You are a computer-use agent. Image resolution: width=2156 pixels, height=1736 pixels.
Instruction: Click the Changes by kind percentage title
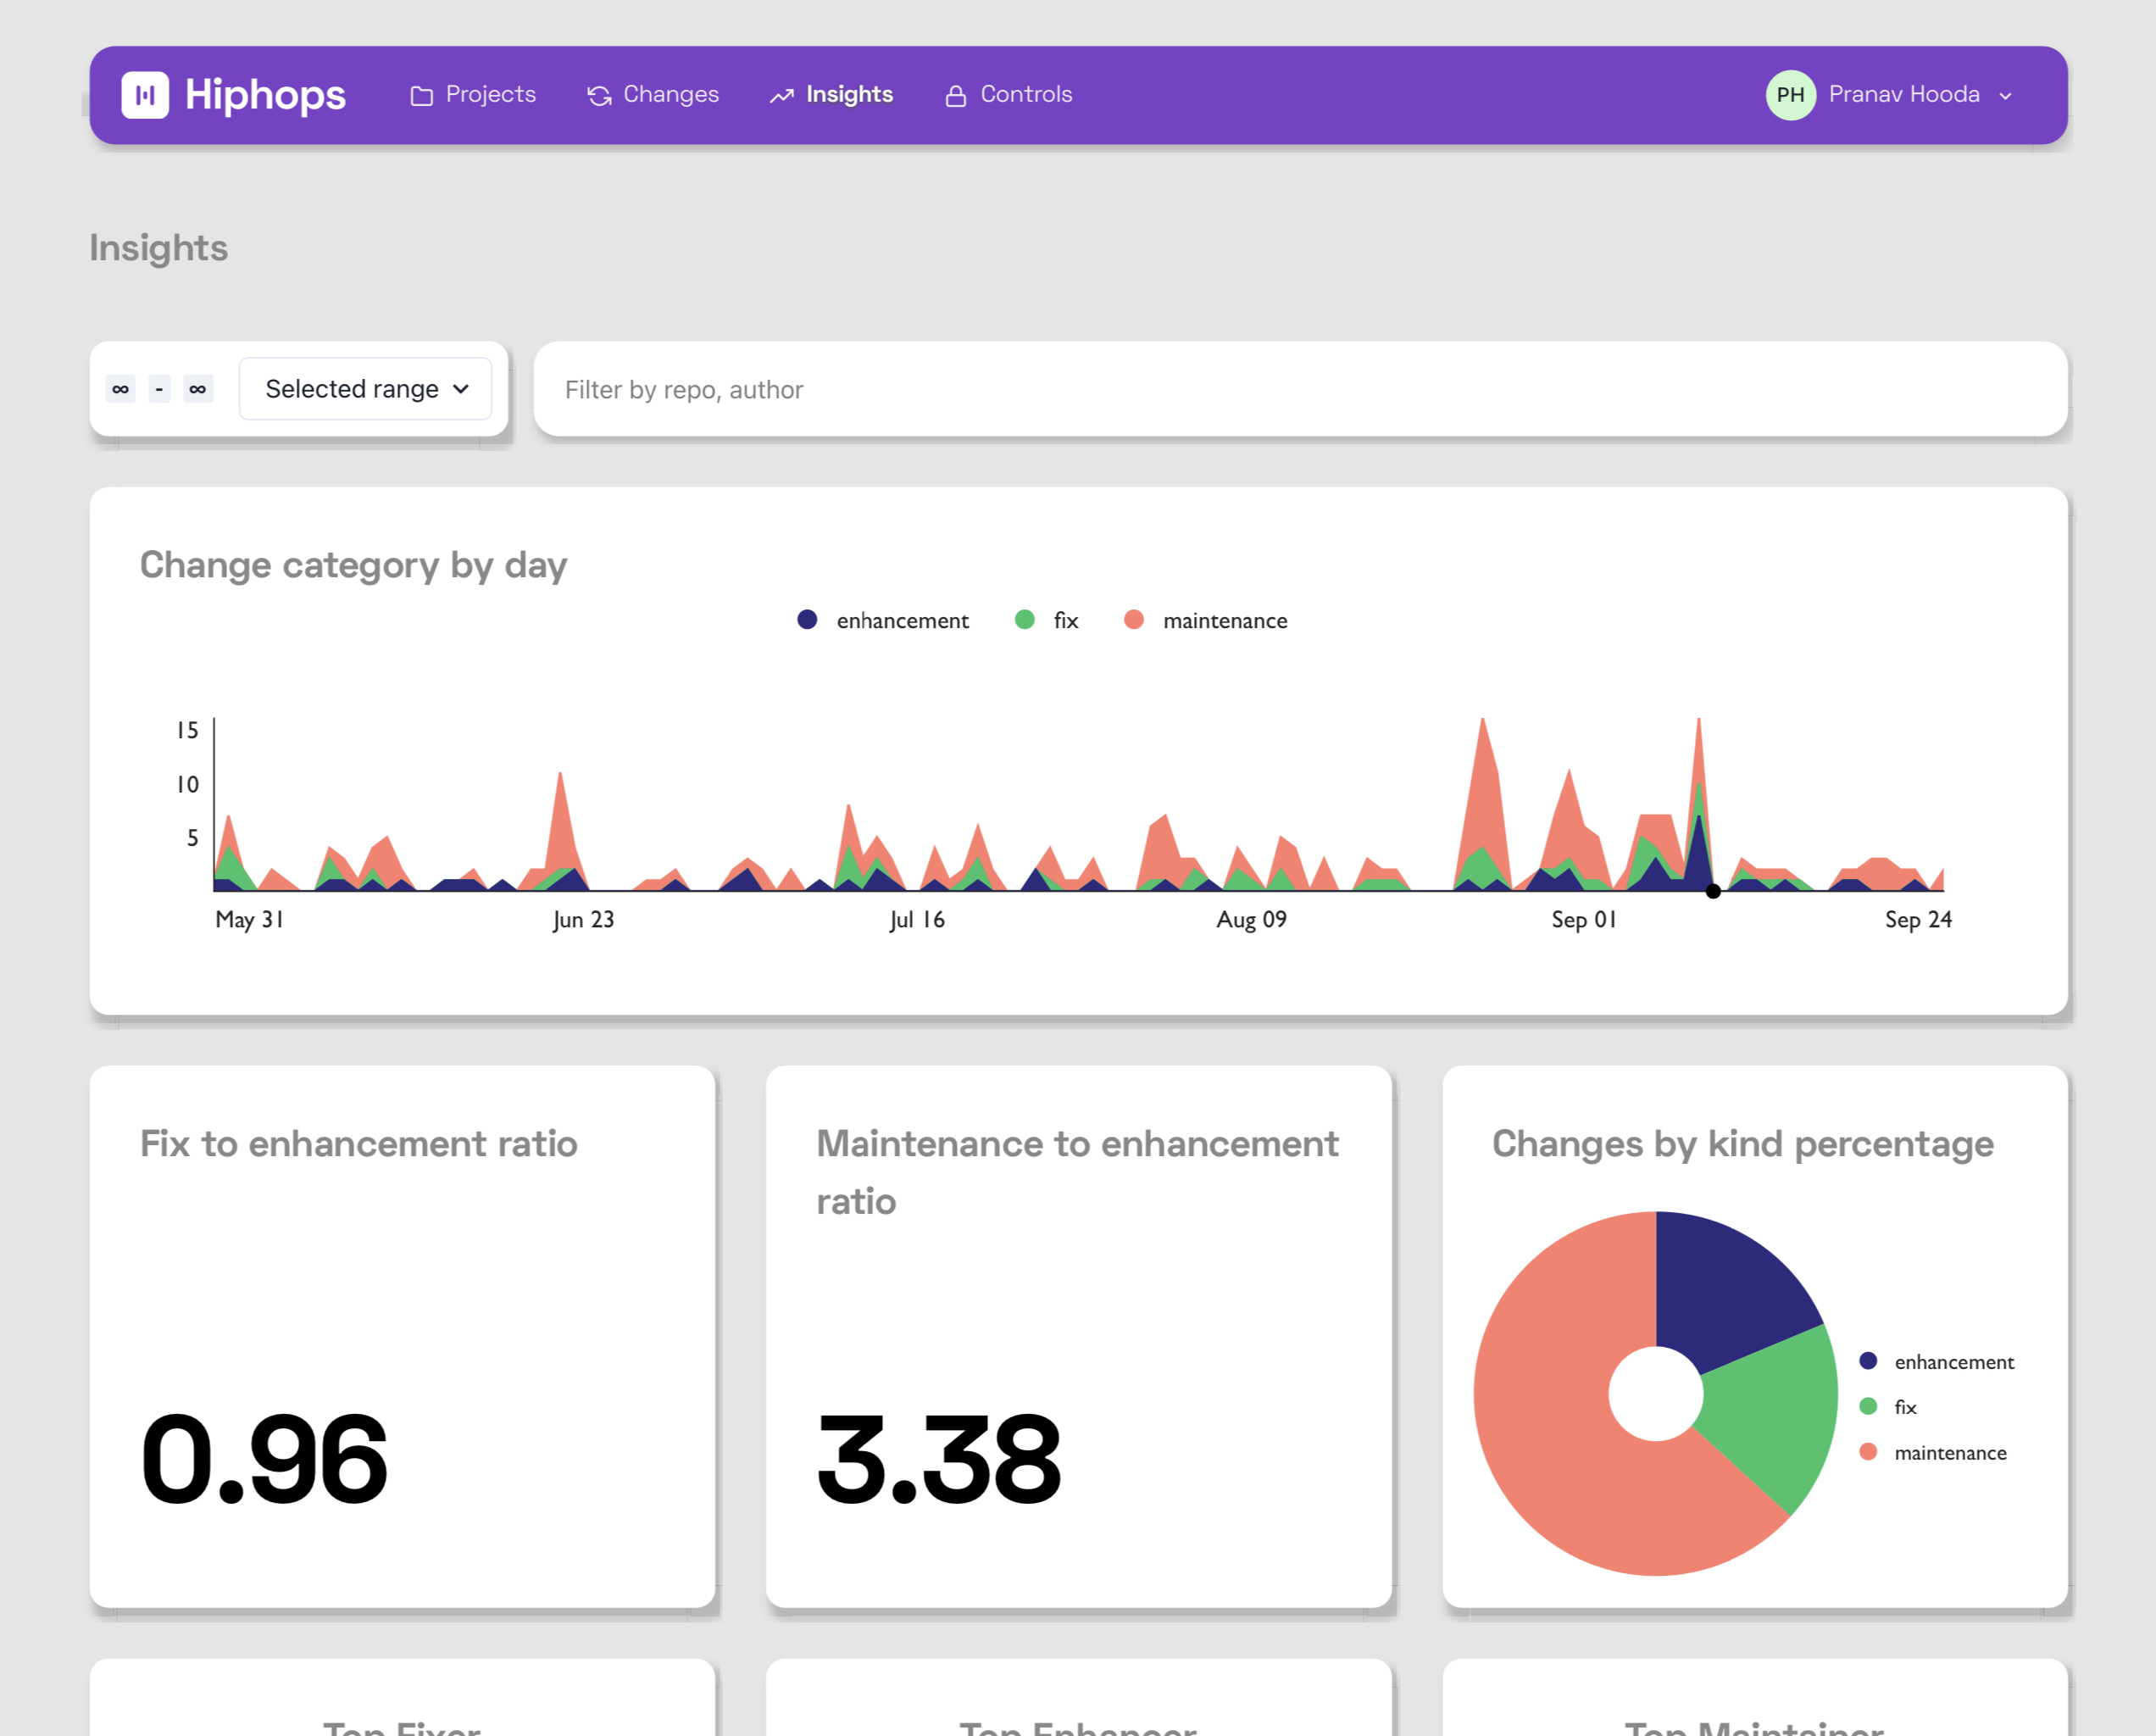tap(1743, 1144)
